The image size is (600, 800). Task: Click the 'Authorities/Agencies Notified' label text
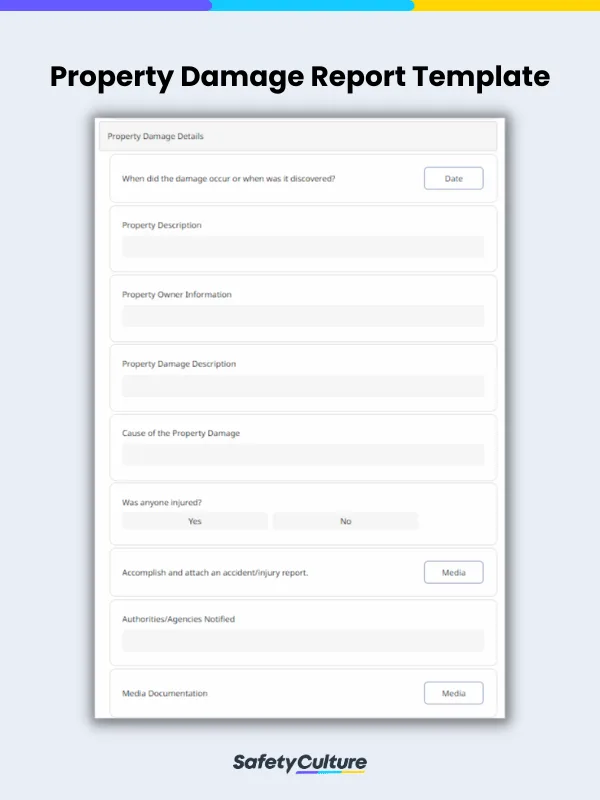178,619
